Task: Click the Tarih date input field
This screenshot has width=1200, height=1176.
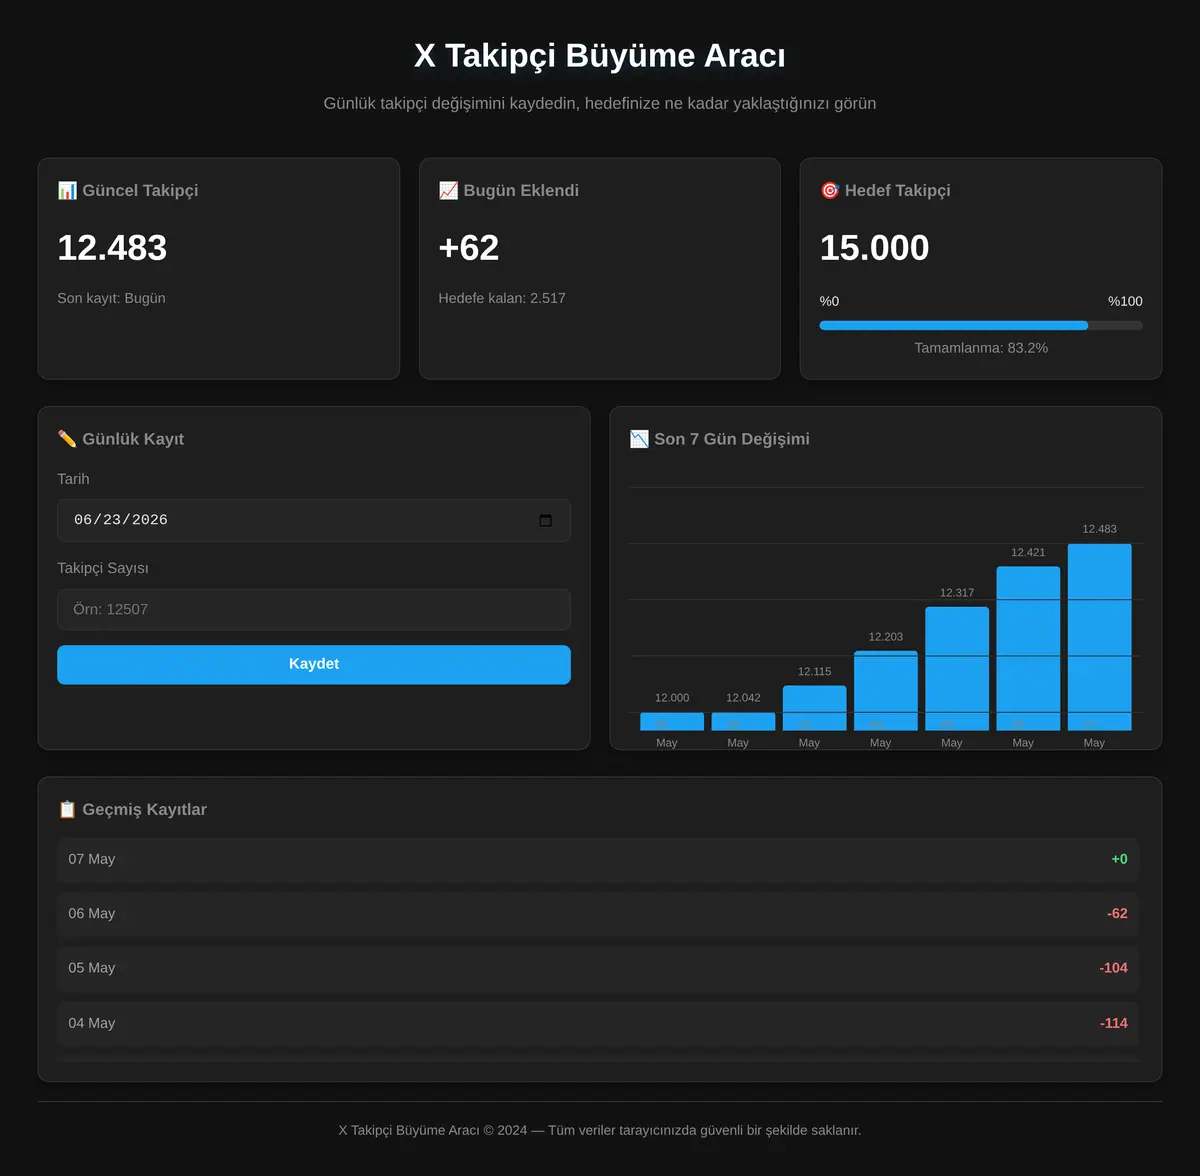Action: click(314, 520)
